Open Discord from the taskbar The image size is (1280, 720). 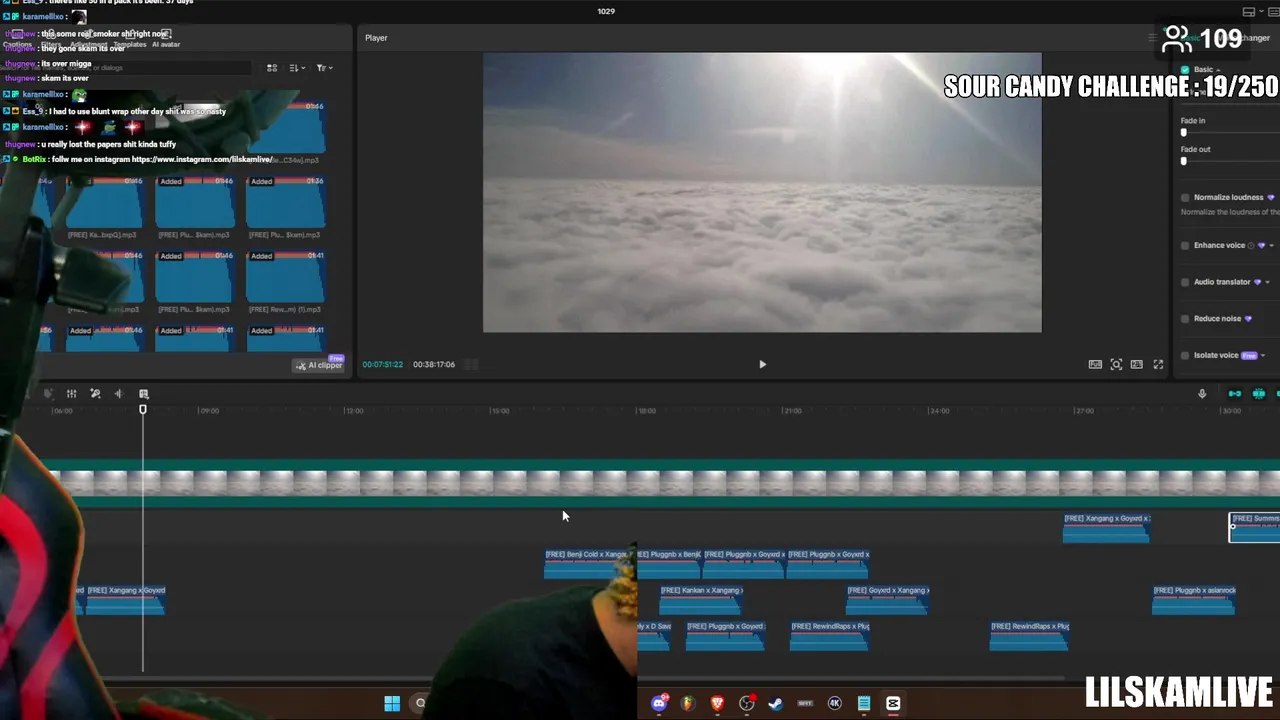point(659,703)
